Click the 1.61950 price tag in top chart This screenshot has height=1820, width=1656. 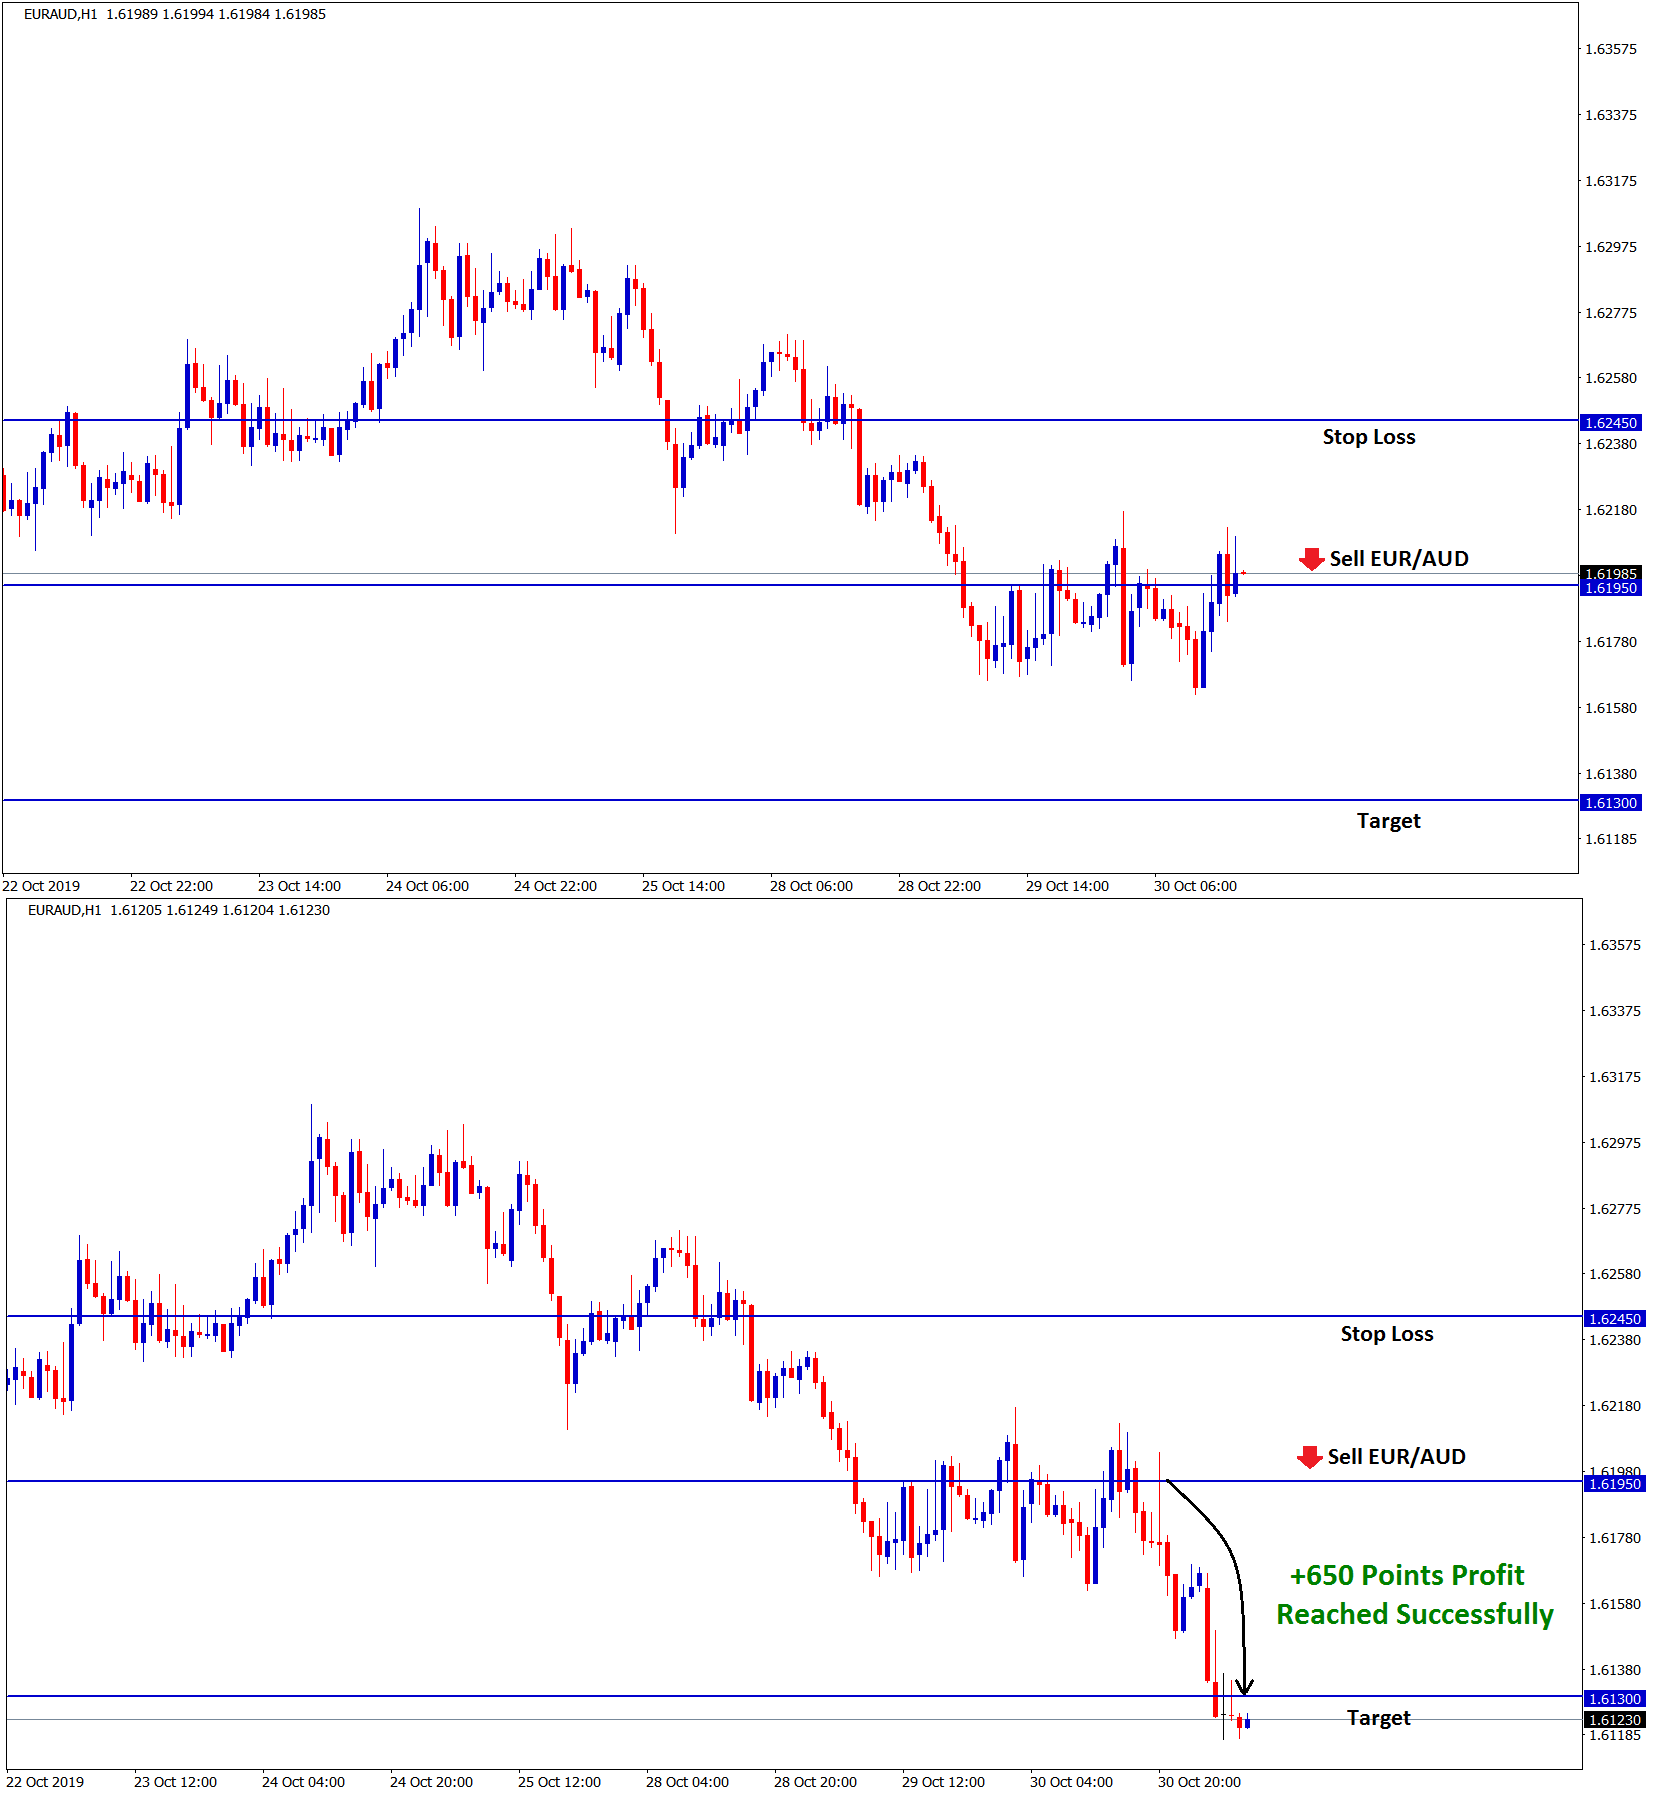(x=1609, y=588)
